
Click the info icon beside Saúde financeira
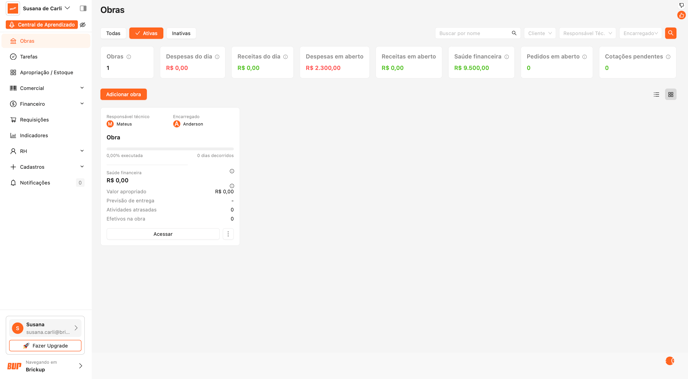pyautogui.click(x=506, y=57)
